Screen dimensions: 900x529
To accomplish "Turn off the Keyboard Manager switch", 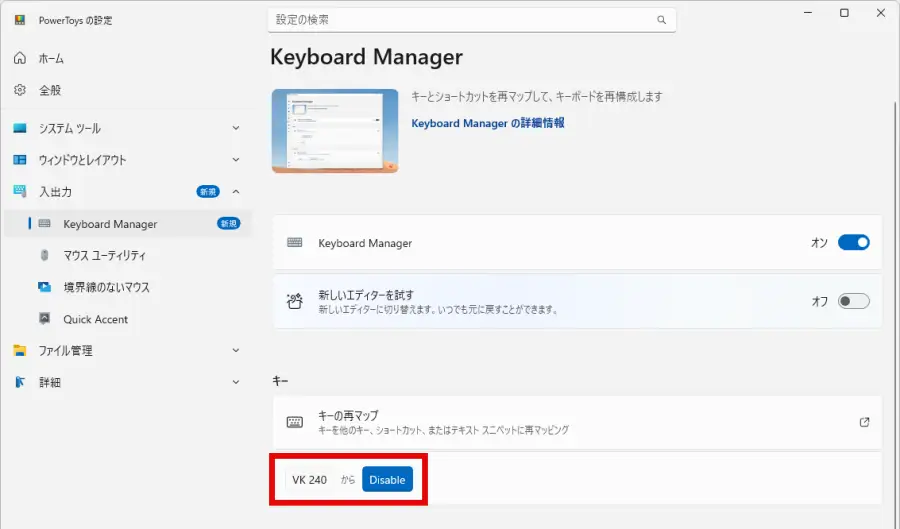I will pyautogui.click(x=854, y=243).
